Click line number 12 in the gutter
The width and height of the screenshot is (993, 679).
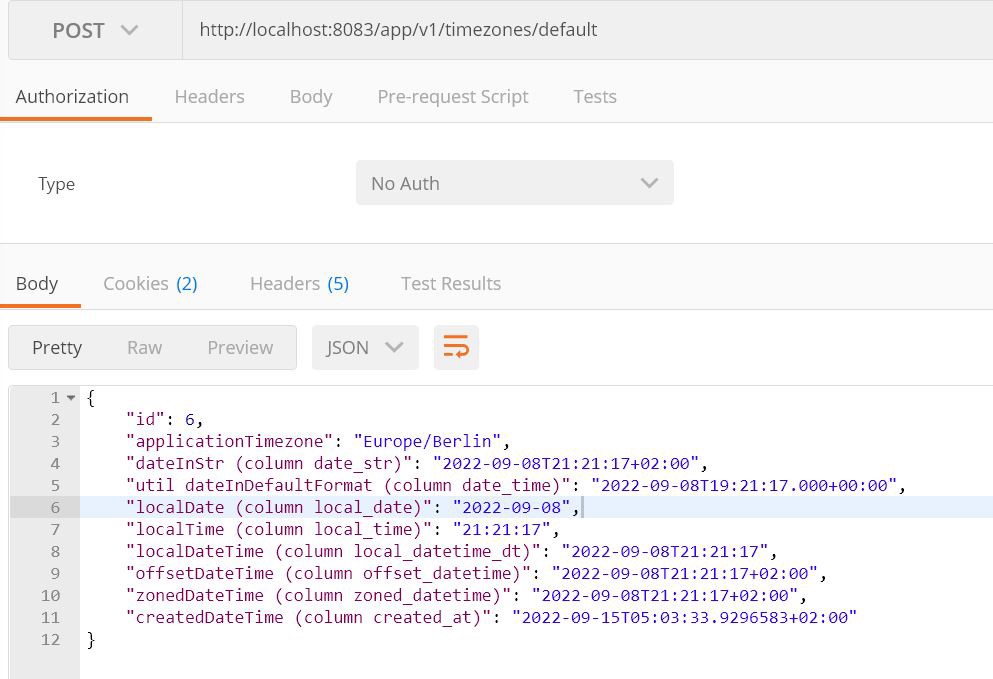pos(51,639)
